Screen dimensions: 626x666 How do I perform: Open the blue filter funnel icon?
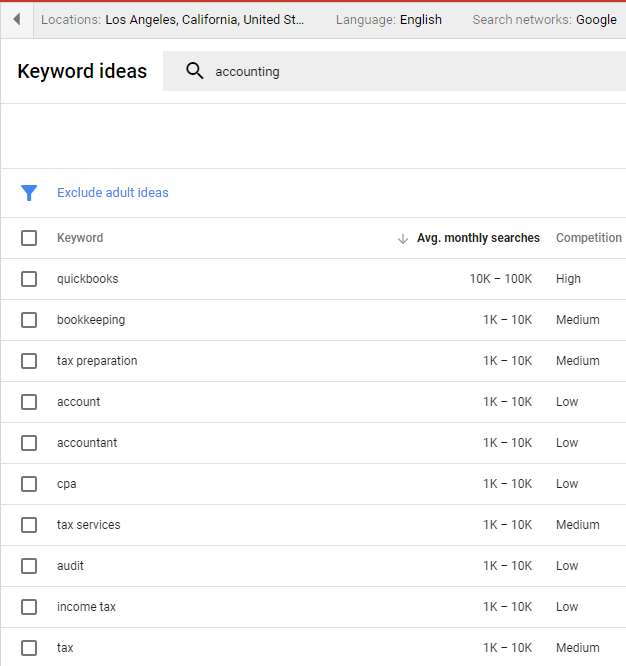29,193
